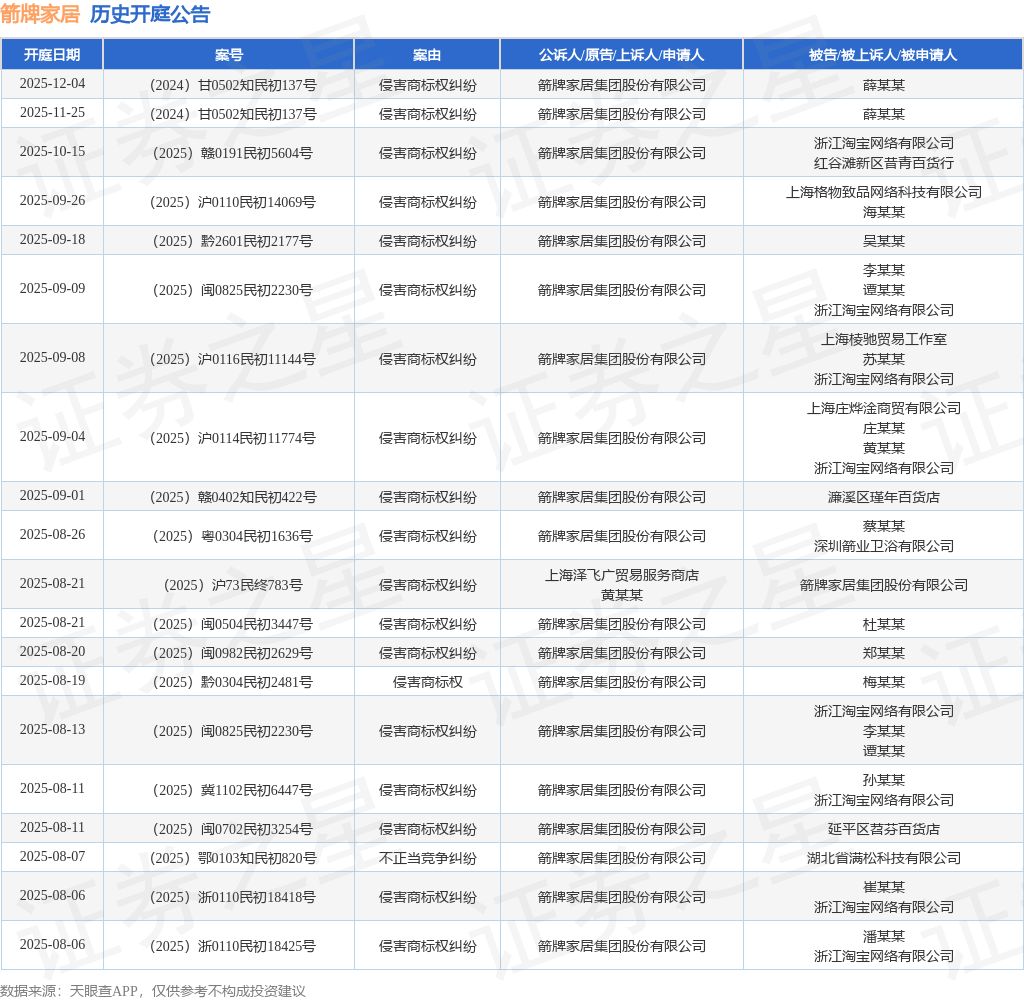Click the date 2025-11-25
This screenshot has height=1000, width=1024.
[52, 112]
